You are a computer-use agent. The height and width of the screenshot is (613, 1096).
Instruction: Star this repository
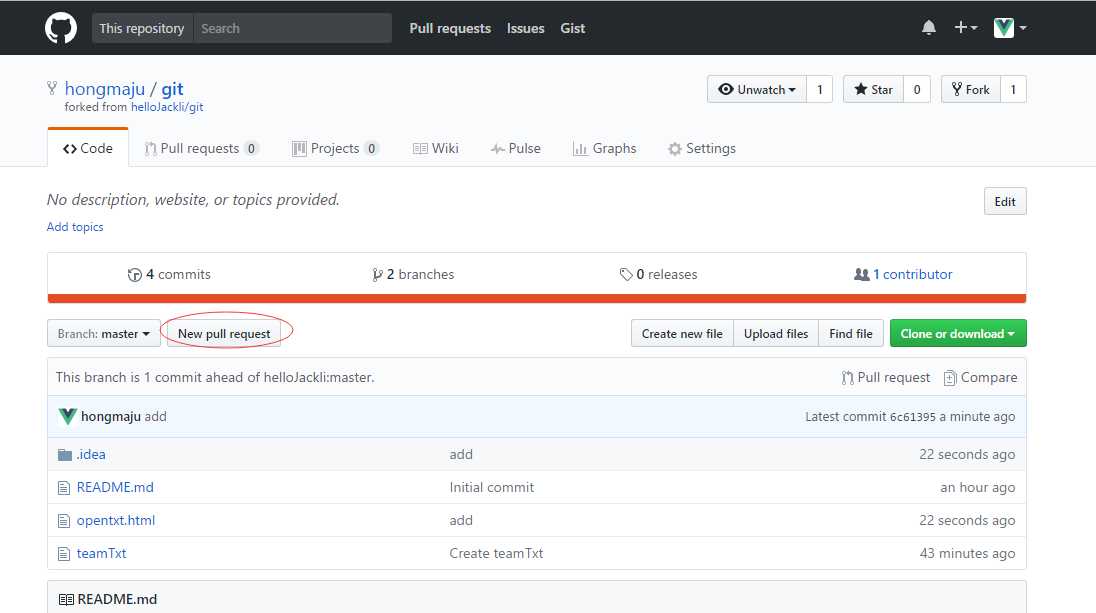(x=873, y=89)
